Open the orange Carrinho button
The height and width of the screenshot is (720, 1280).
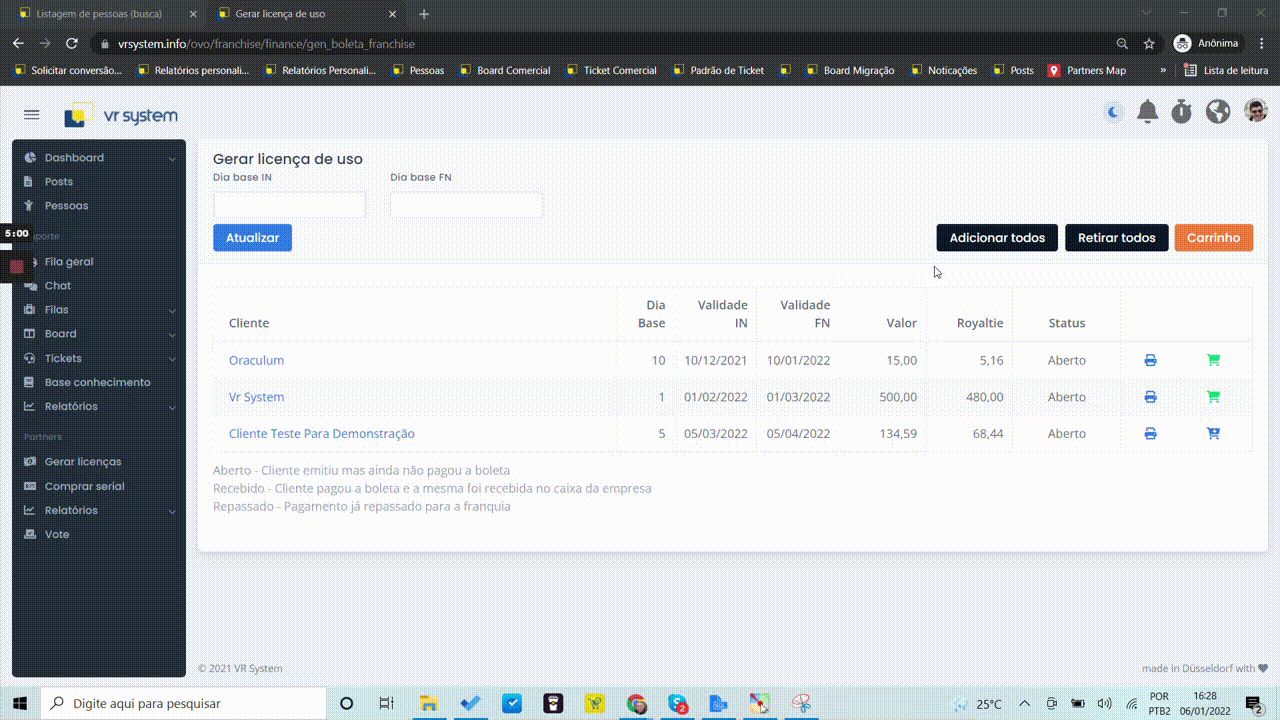(1213, 238)
